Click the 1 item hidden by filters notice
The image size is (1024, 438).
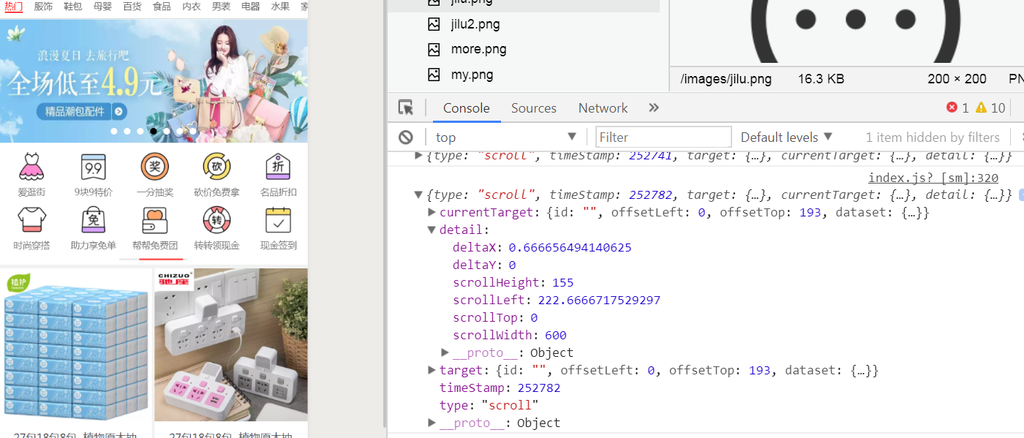click(x=933, y=137)
